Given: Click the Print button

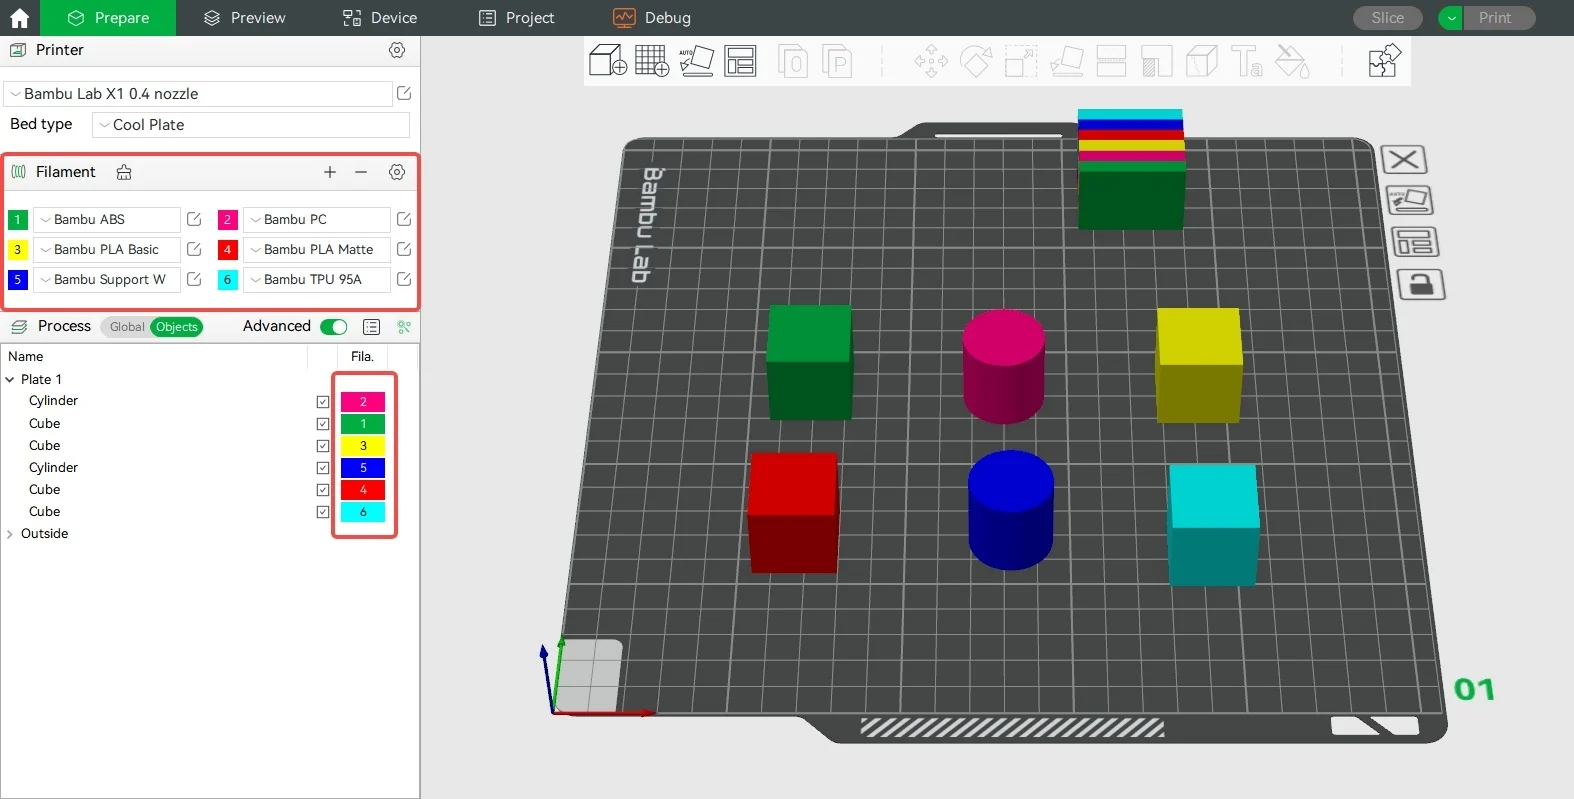Looking at the screenshot, I should 1495,18.
